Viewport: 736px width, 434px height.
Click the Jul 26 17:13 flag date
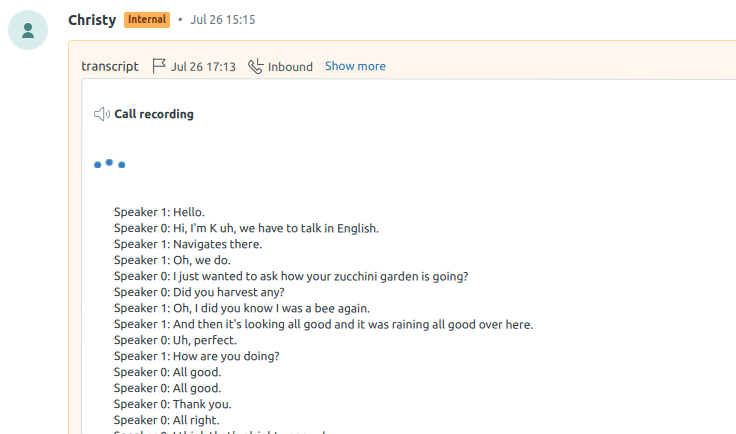point(203,67)
